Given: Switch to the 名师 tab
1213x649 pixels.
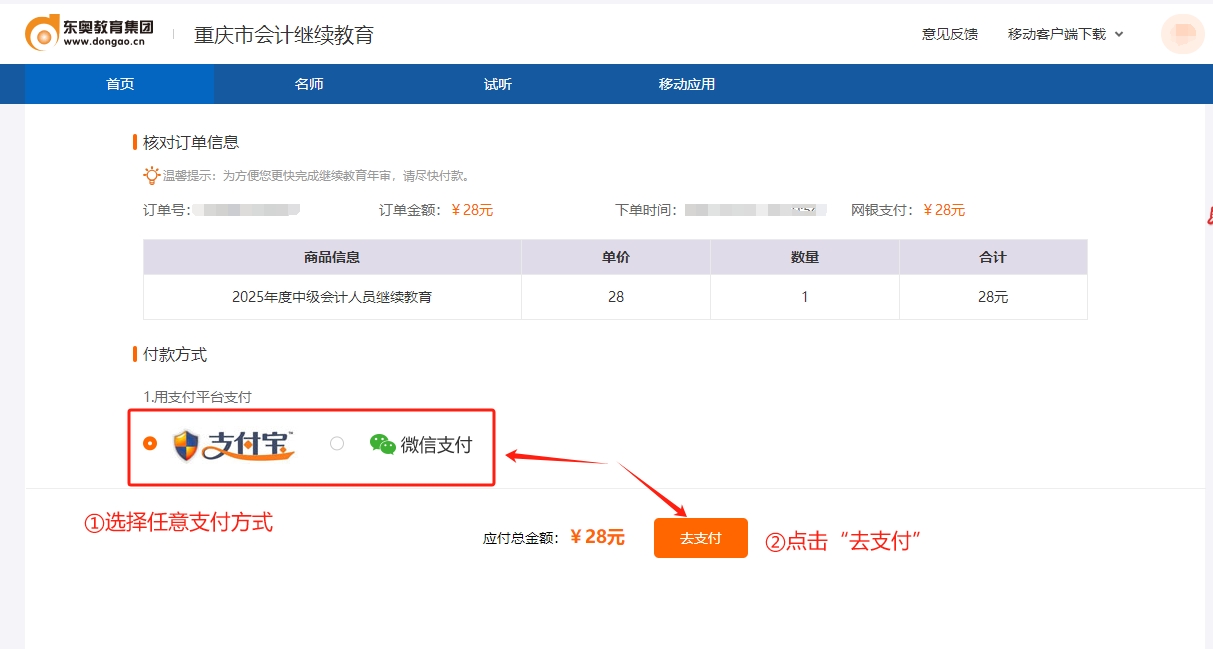Looking at the screenshot, I should 309,84.
